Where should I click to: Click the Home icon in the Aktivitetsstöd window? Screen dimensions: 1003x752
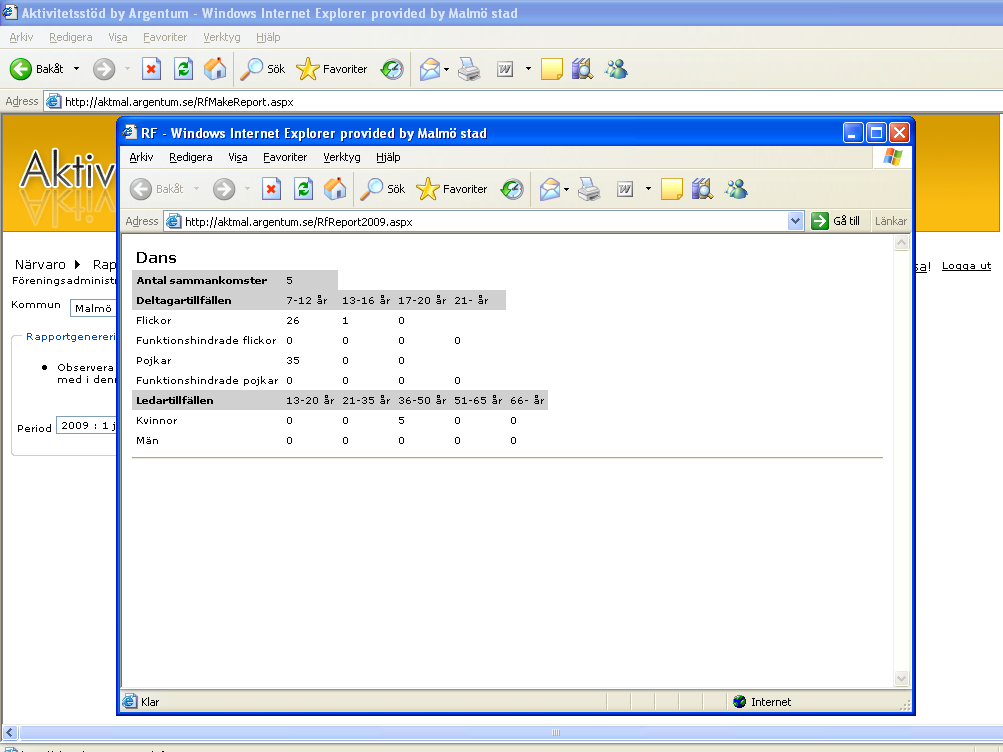[215, 68]
